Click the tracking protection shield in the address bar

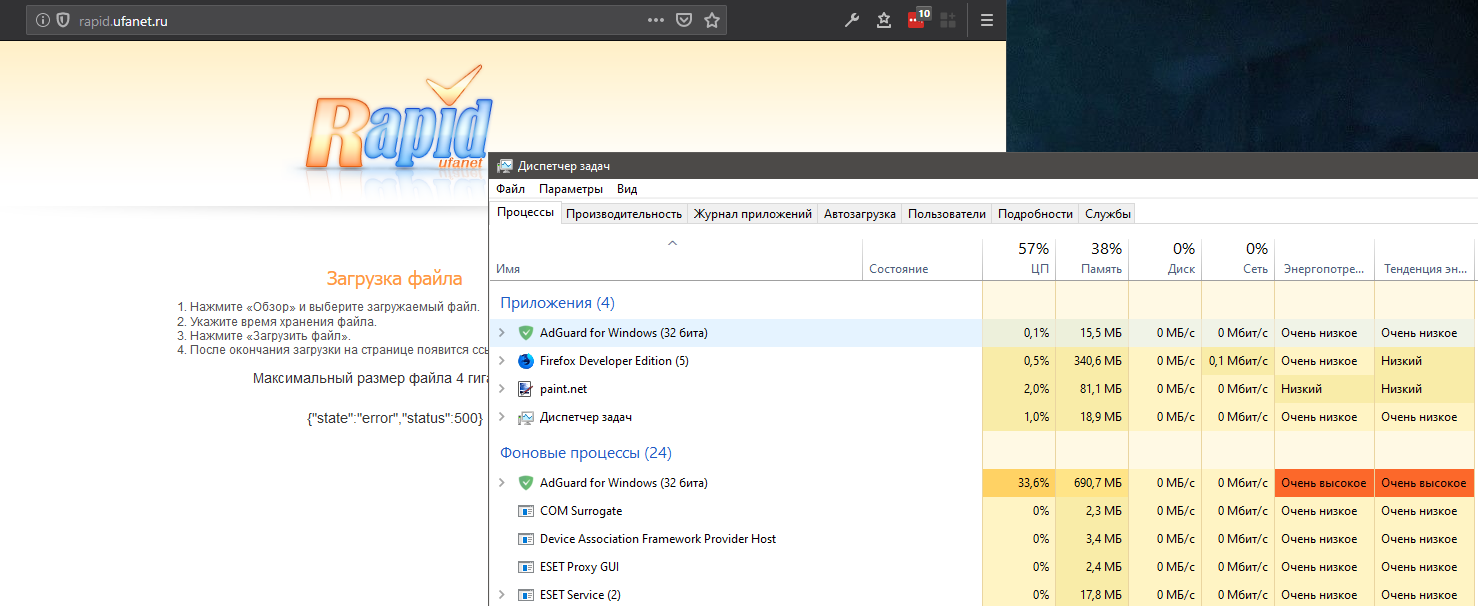click(62, 19)
